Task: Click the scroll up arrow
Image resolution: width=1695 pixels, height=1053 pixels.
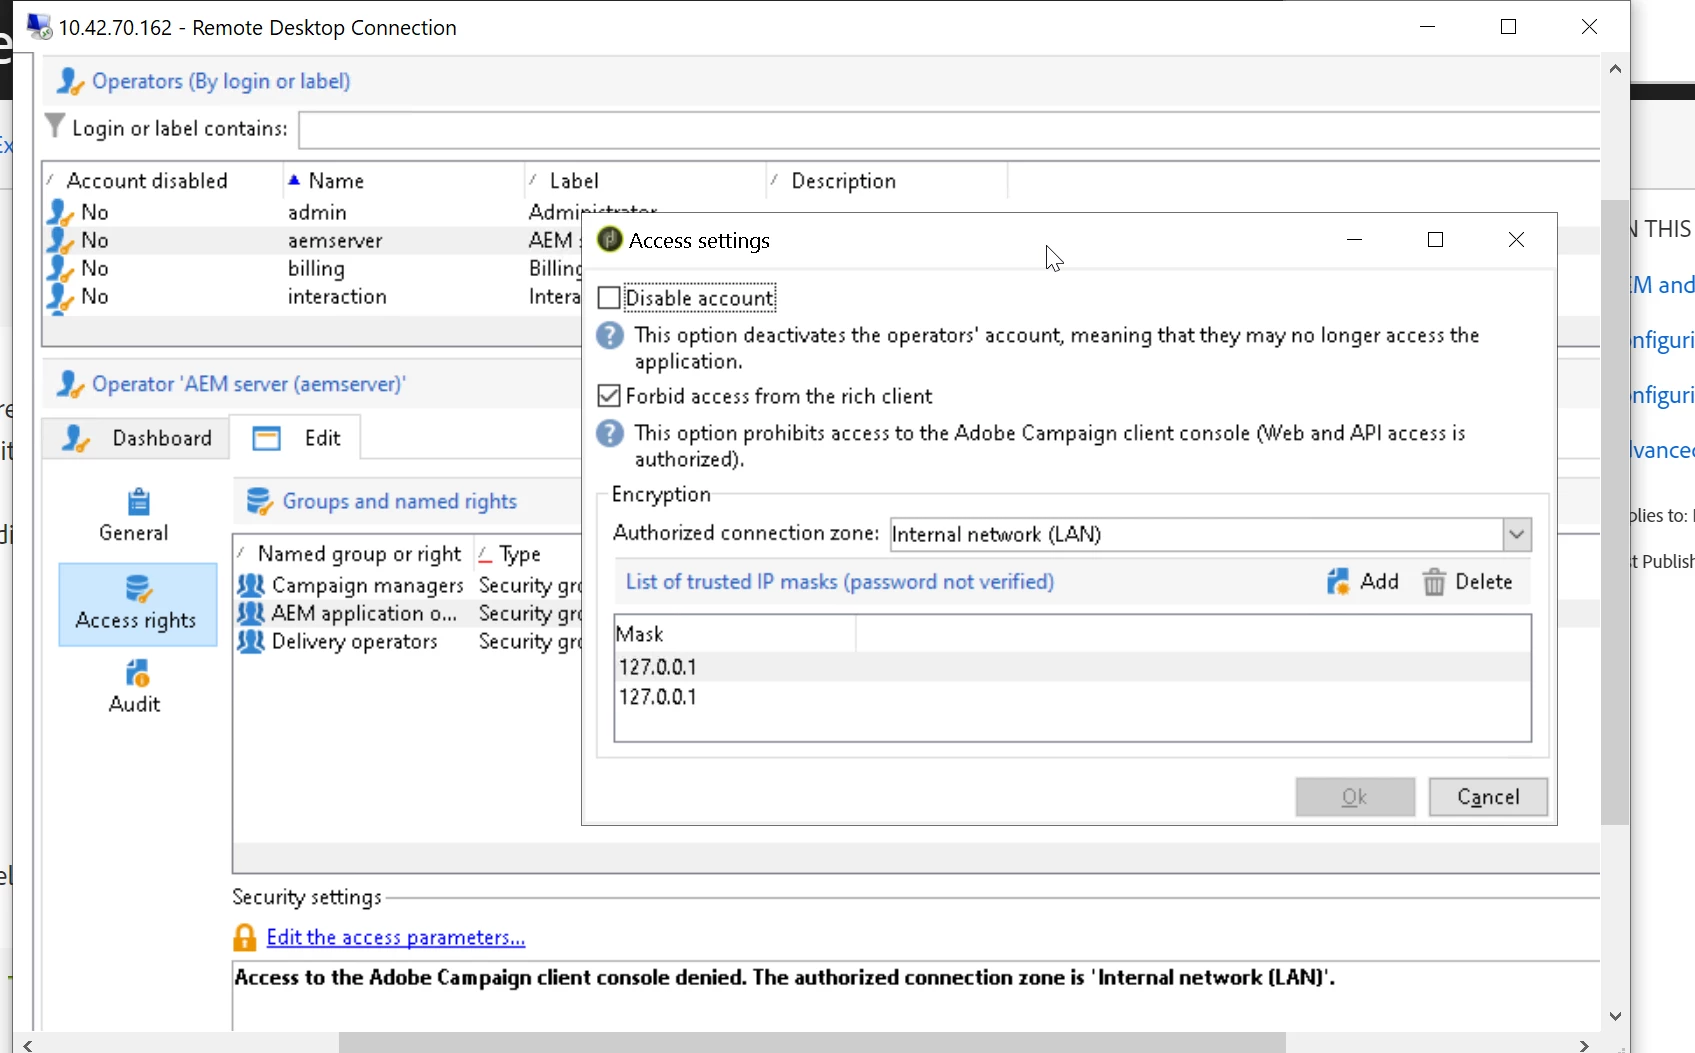Action: click(1615, 69)
